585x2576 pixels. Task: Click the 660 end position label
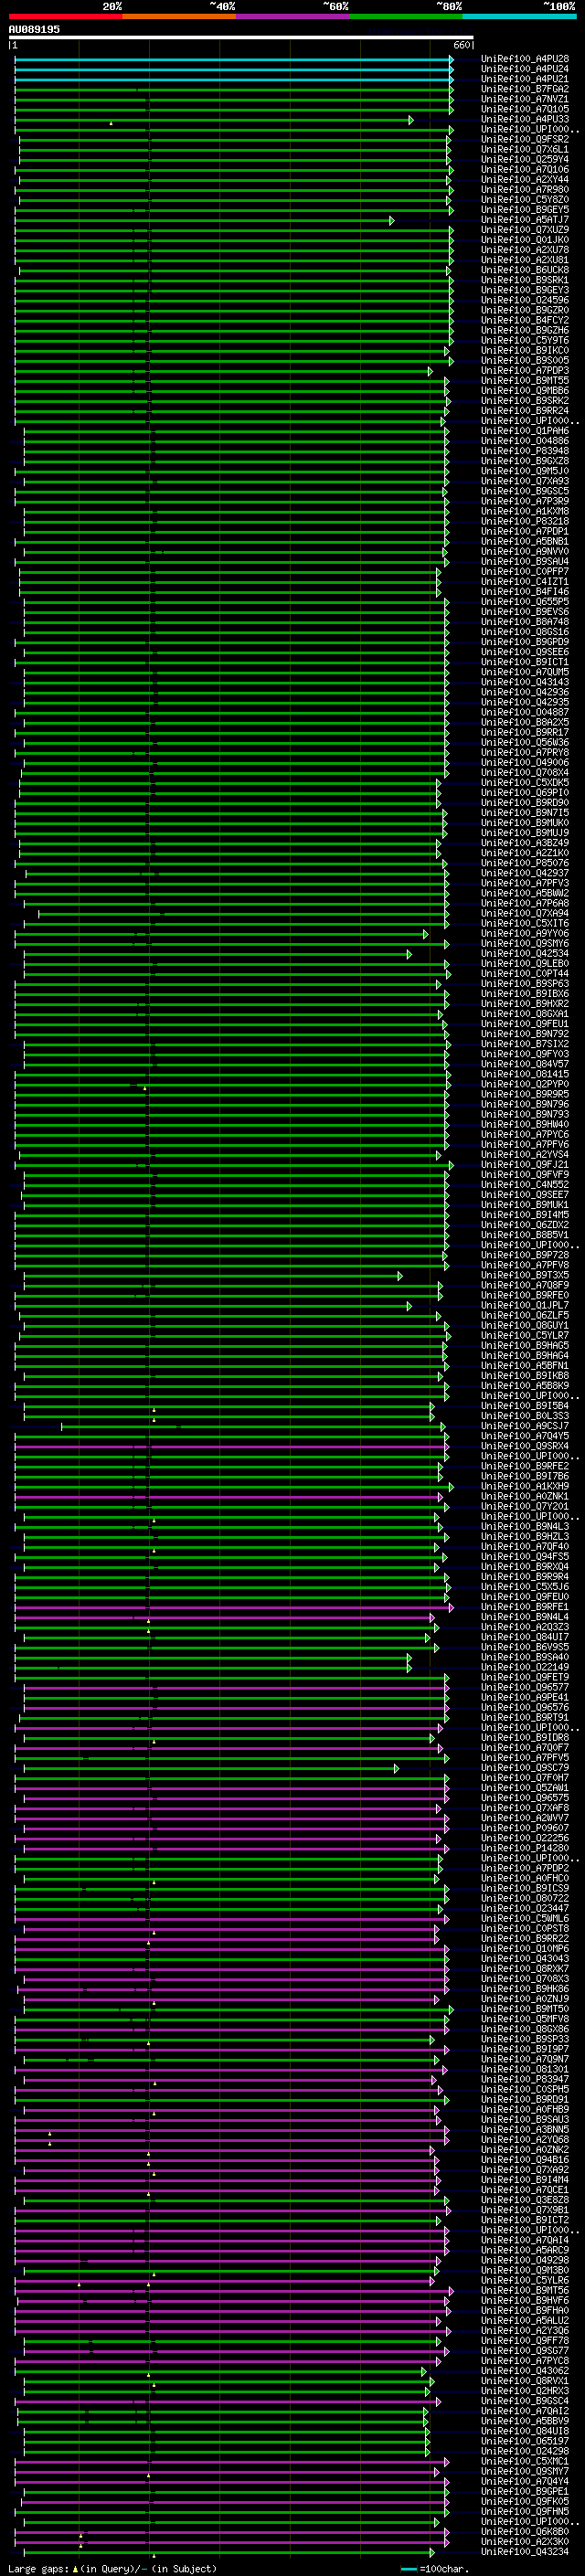[x=461, y=45]
